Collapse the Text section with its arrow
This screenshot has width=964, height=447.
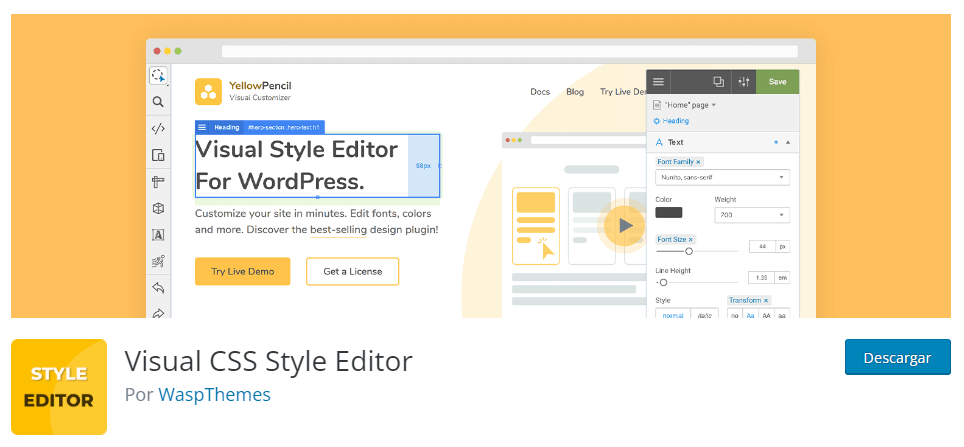[x=788, y=142]
